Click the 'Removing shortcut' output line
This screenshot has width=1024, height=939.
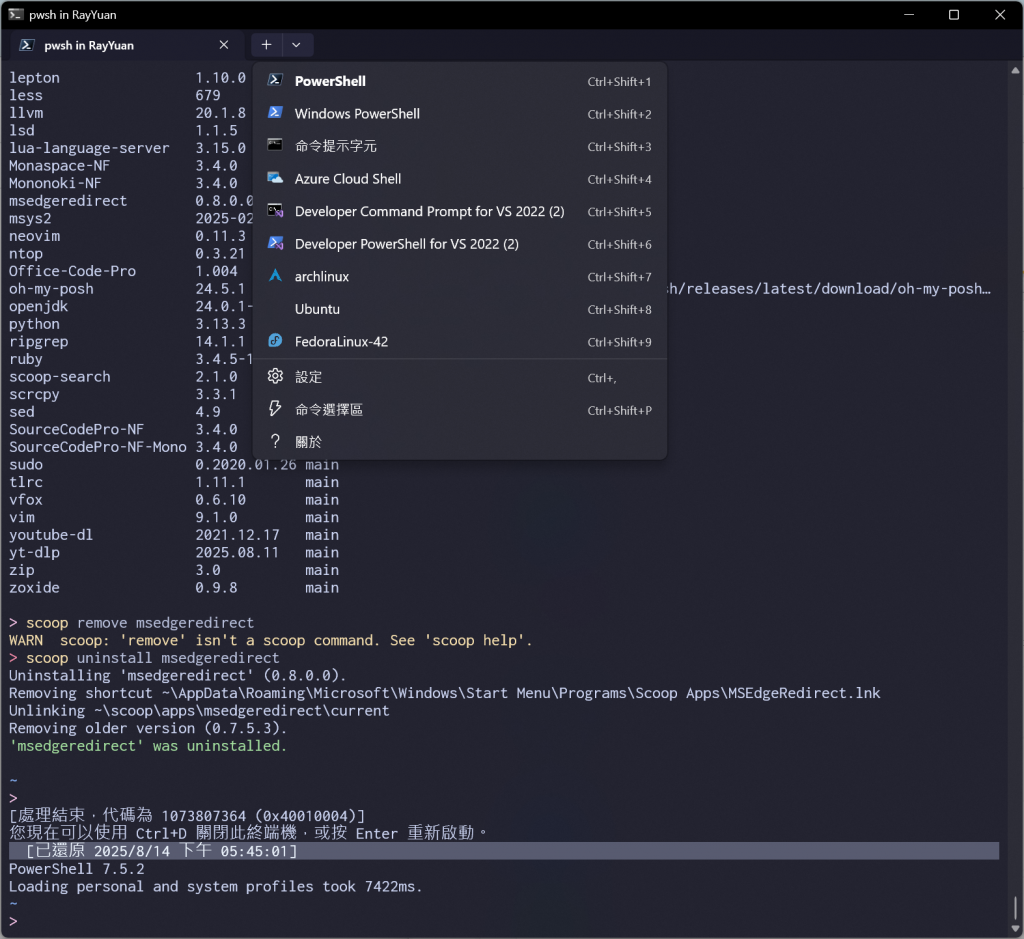[445, 693]
